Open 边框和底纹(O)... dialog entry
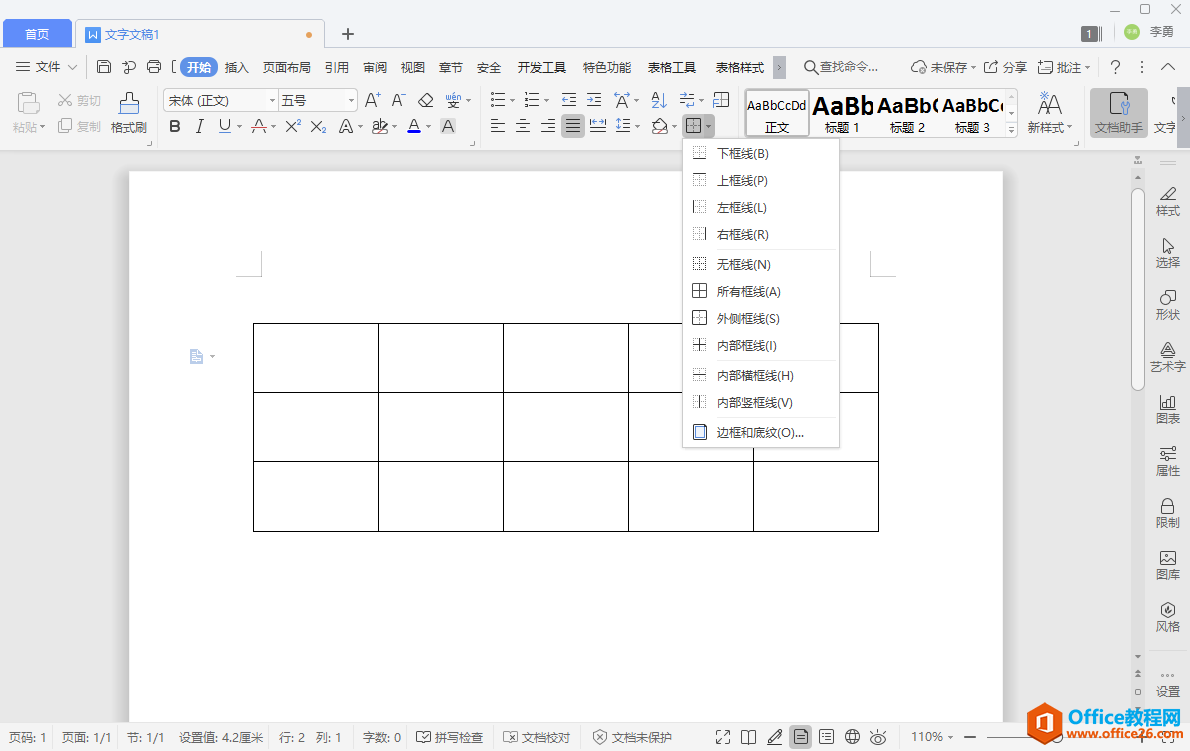 [761, 432]
